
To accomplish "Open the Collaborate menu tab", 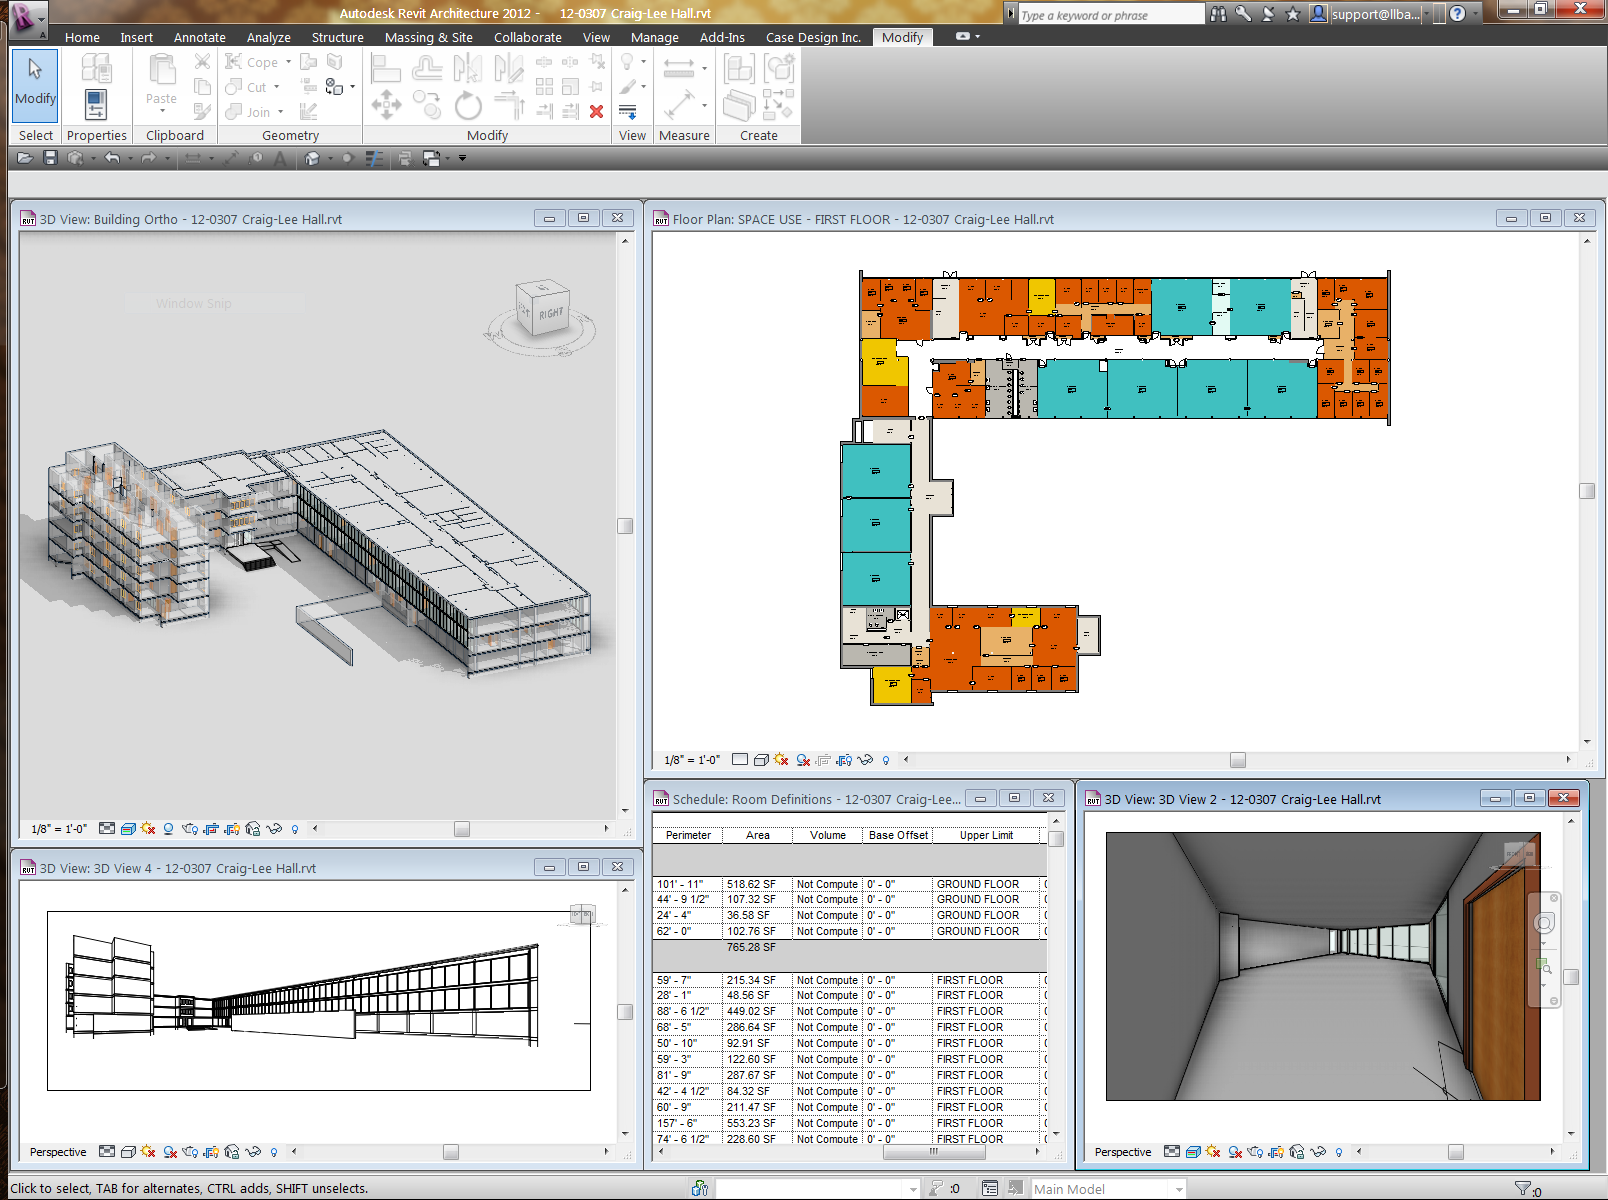I will (x=527, y=37).
